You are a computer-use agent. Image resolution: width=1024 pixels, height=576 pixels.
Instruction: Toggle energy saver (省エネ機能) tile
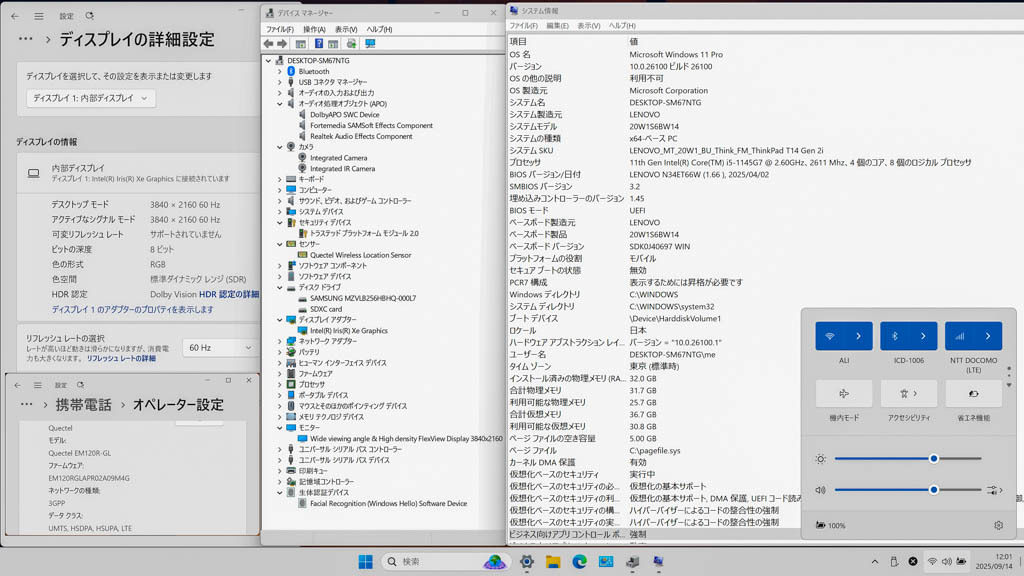[x=973, y=394]
